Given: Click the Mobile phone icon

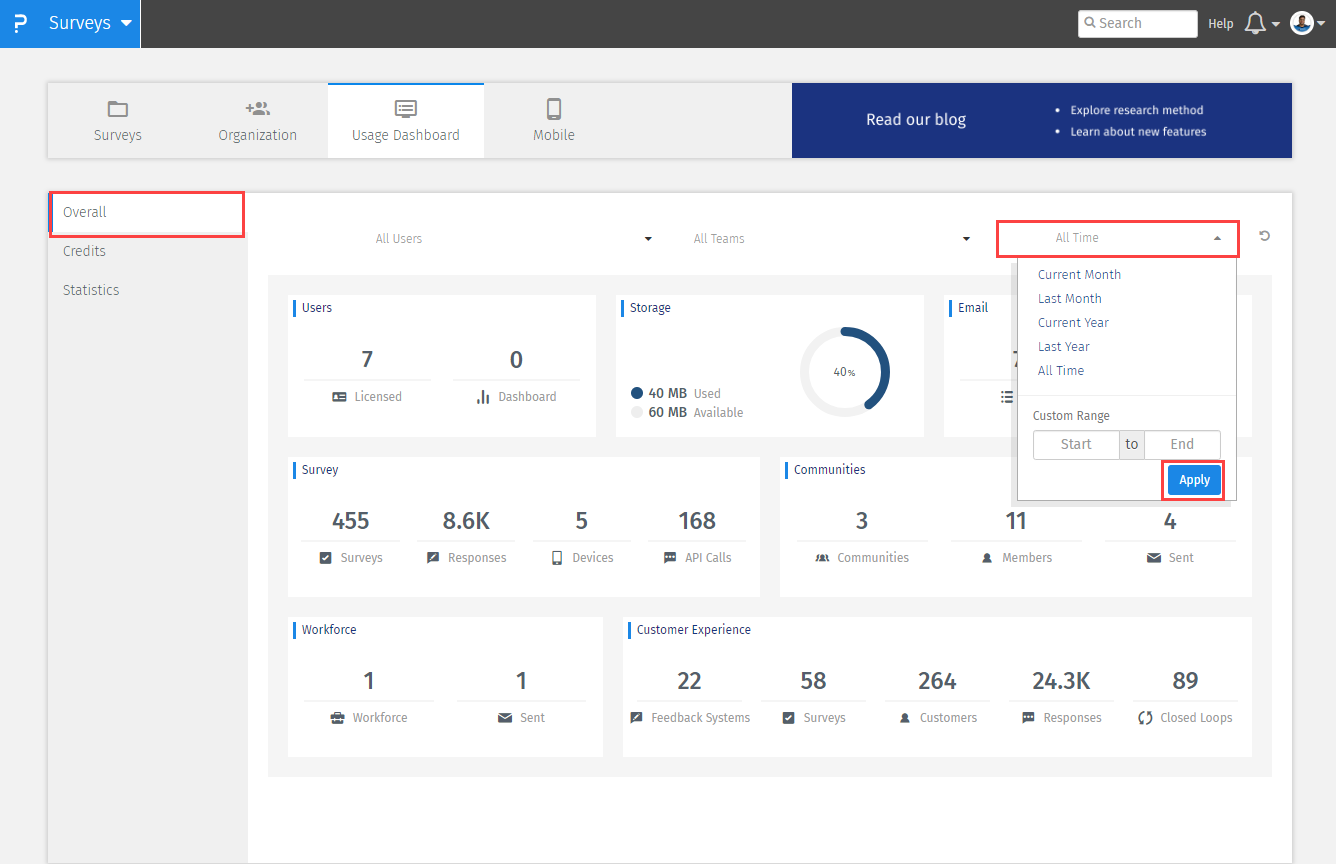Looking at the screenshot, I should pyautogui.click(x=554, y=109).
